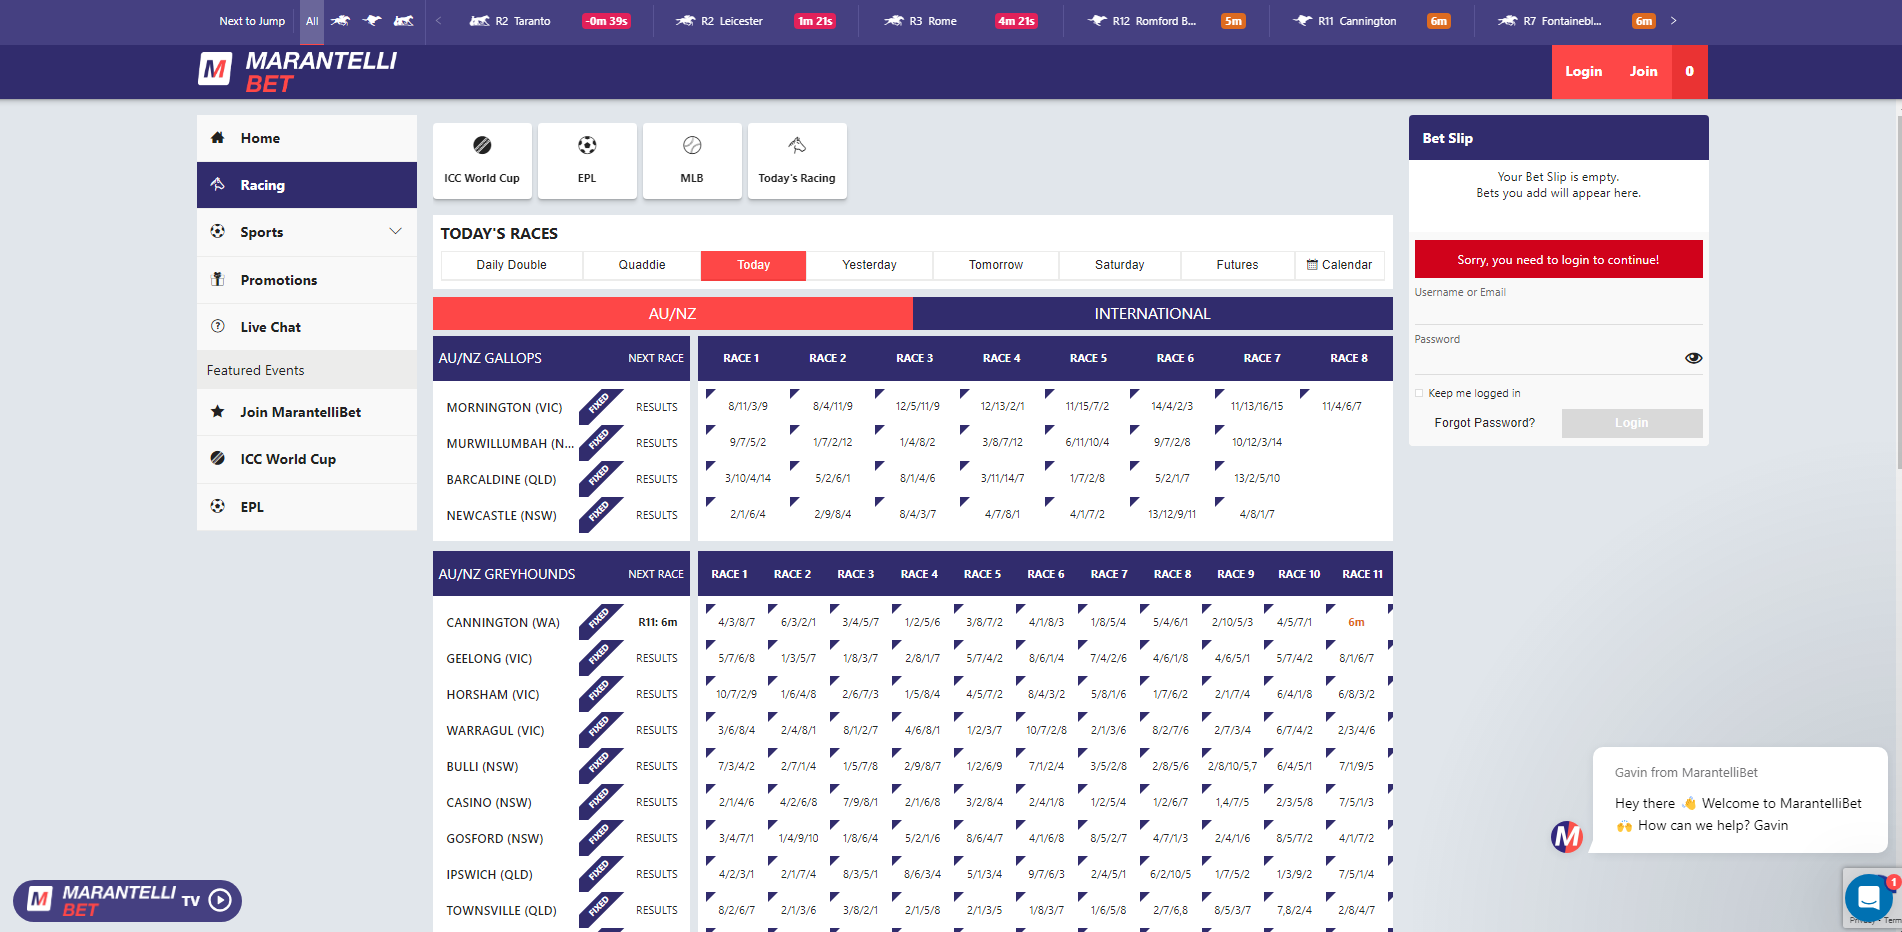
Task: Select the All filter in Next to Jump
Action: [x=312, y=21]
